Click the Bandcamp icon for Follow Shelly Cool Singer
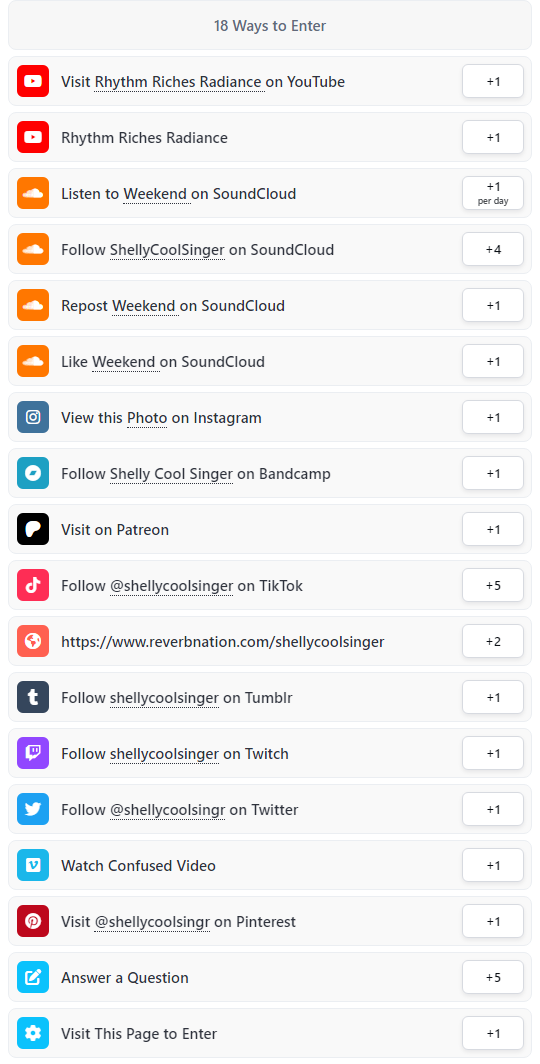This screenshot has height=1064, width=540. [x=33, y=473]
